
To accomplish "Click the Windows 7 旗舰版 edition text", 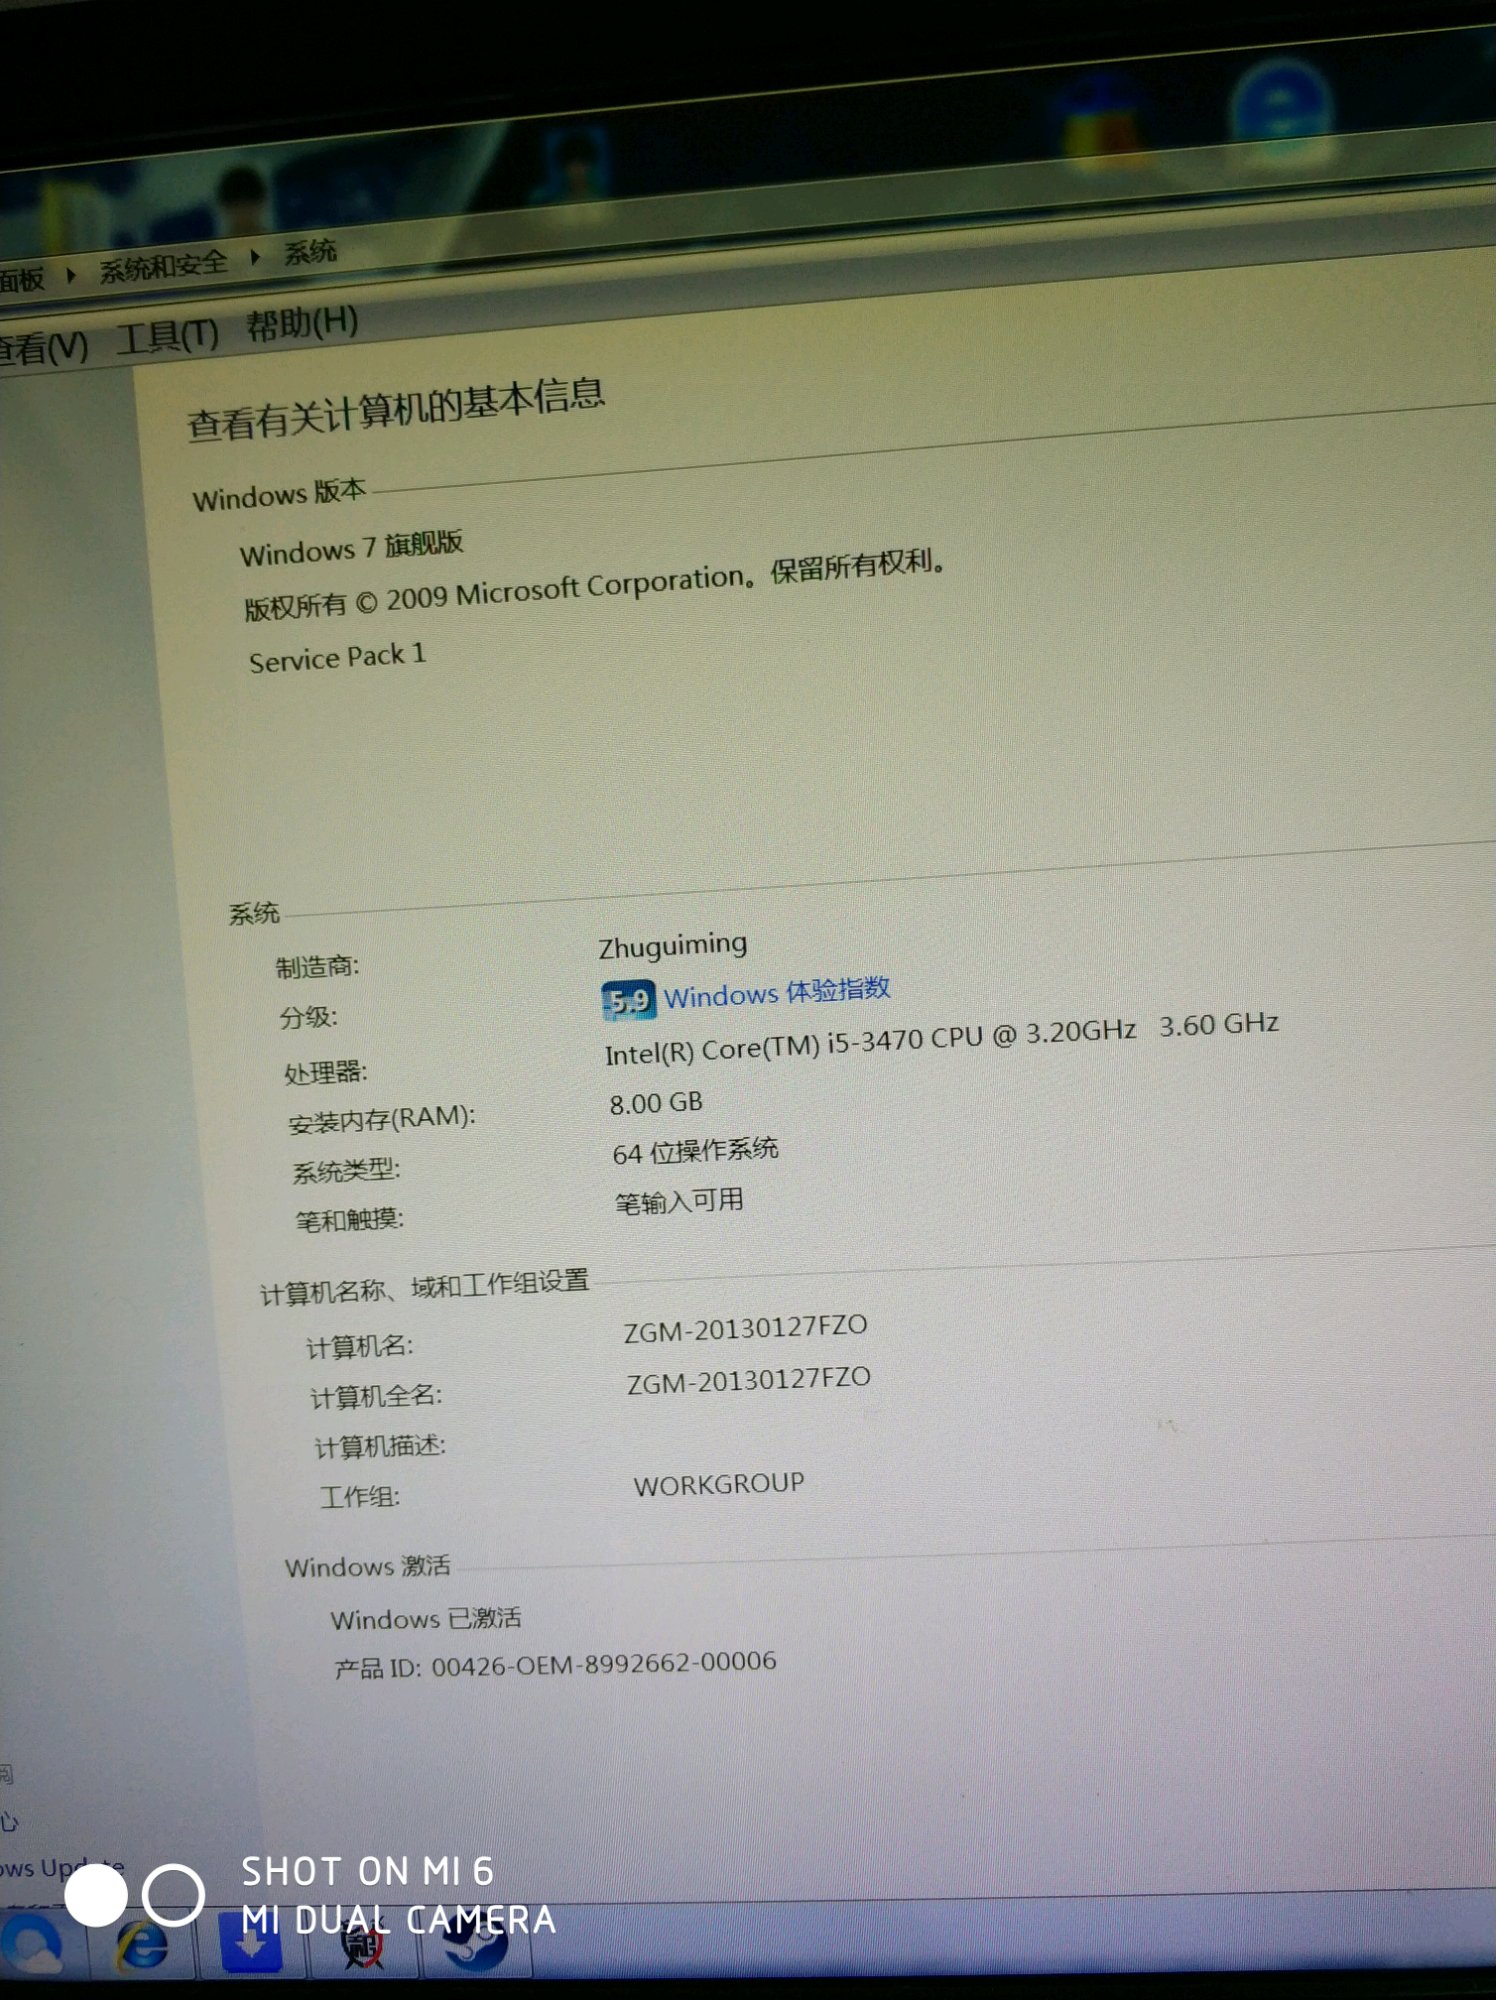I will [x=351, y=548].
